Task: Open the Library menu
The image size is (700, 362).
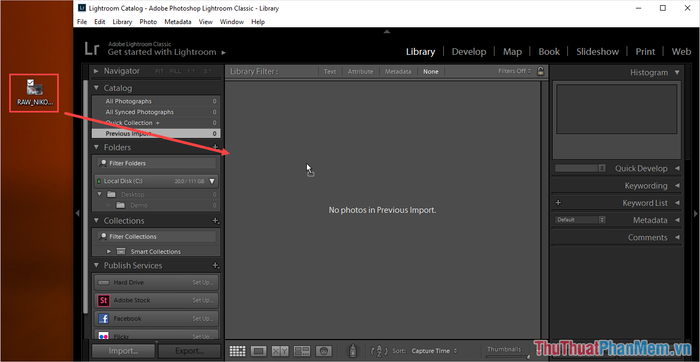Action: coord(122,21)
